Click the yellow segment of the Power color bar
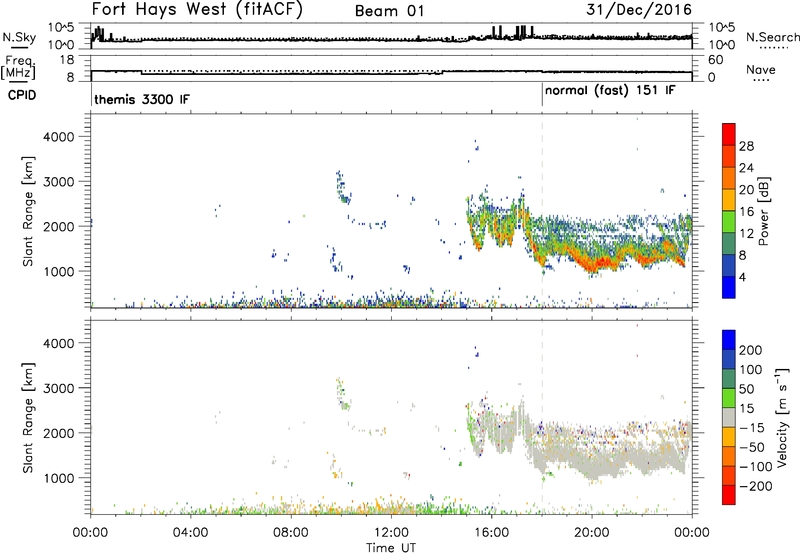Viewport: 800px width, 554px height. coord(729,200)
